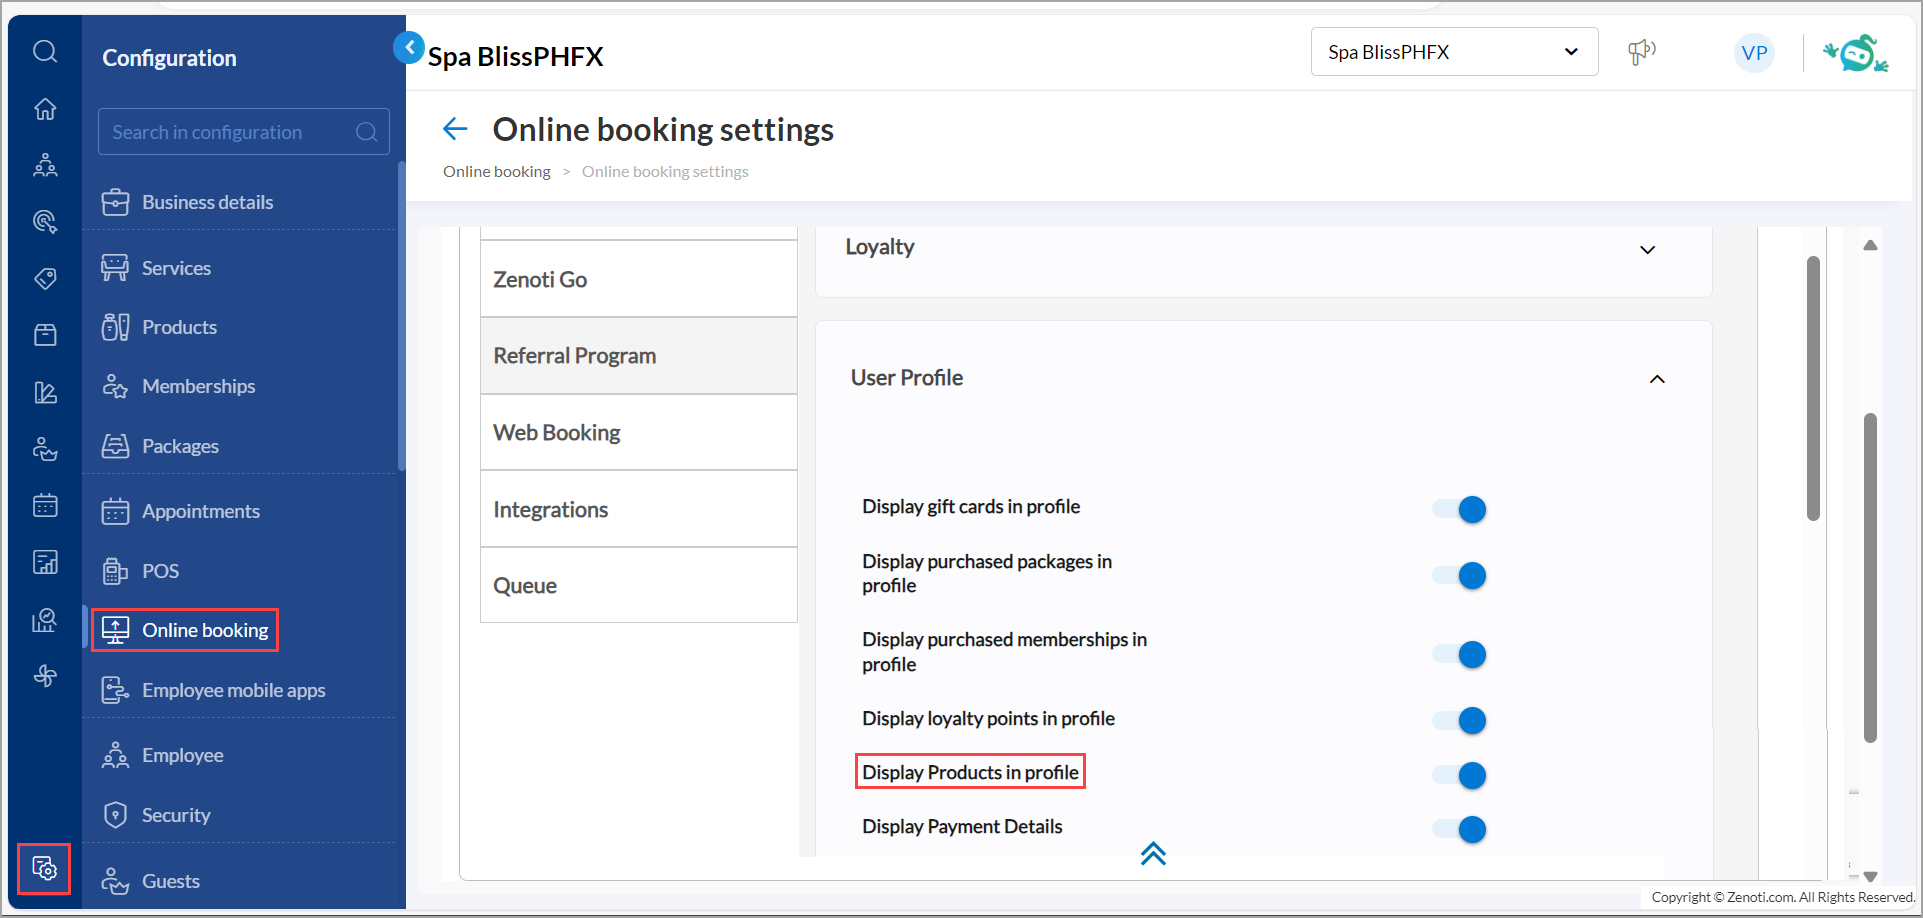1923x918 pixels.
Task: Click the page scrollbar up arrow
Action: coord(1870,245)
